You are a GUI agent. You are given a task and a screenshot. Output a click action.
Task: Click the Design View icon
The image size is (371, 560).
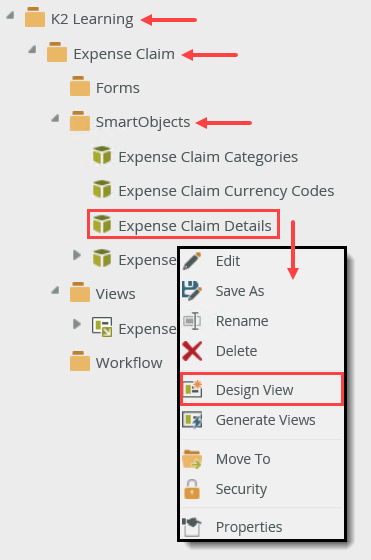click(x=192, y=389)
